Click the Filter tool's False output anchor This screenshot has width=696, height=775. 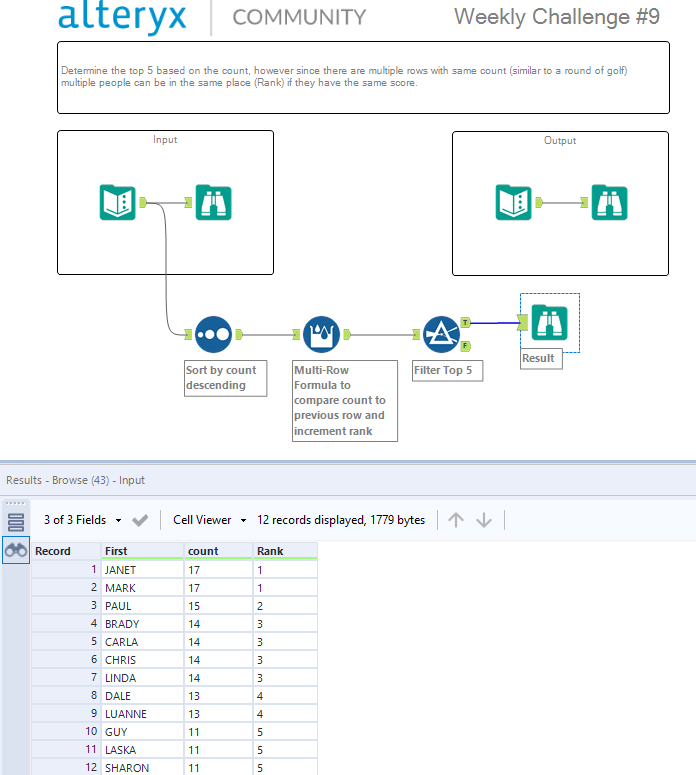click(x=466, y=346)
